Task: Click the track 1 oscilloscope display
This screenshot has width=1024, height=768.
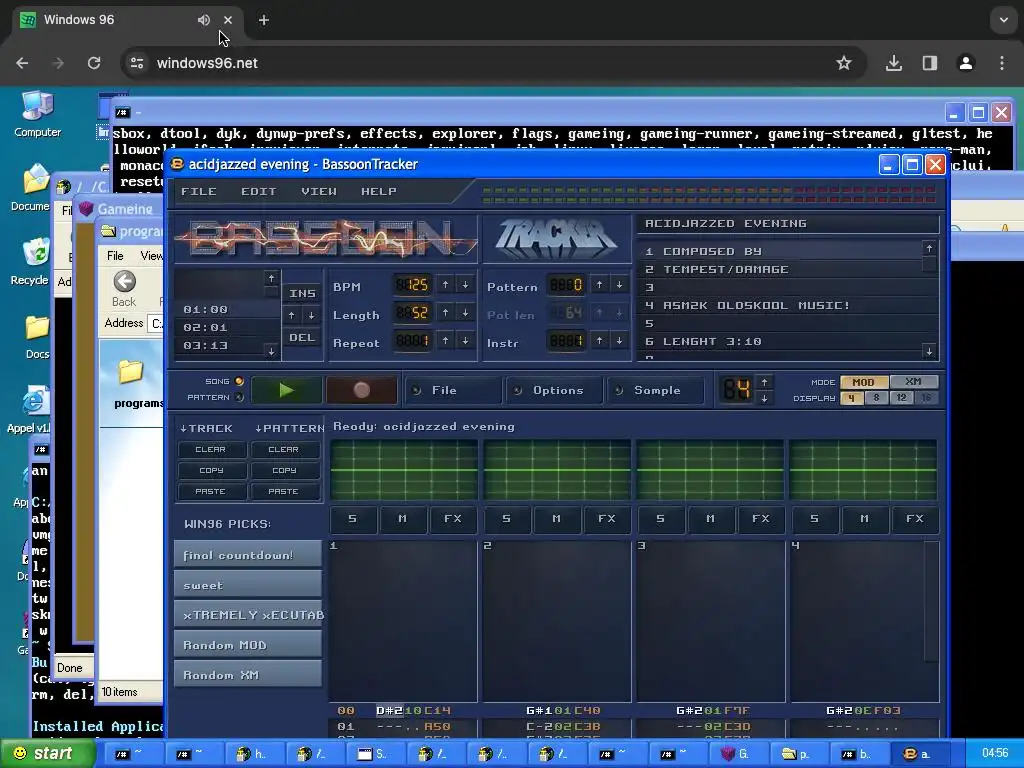Action: (x=404, y=470)
